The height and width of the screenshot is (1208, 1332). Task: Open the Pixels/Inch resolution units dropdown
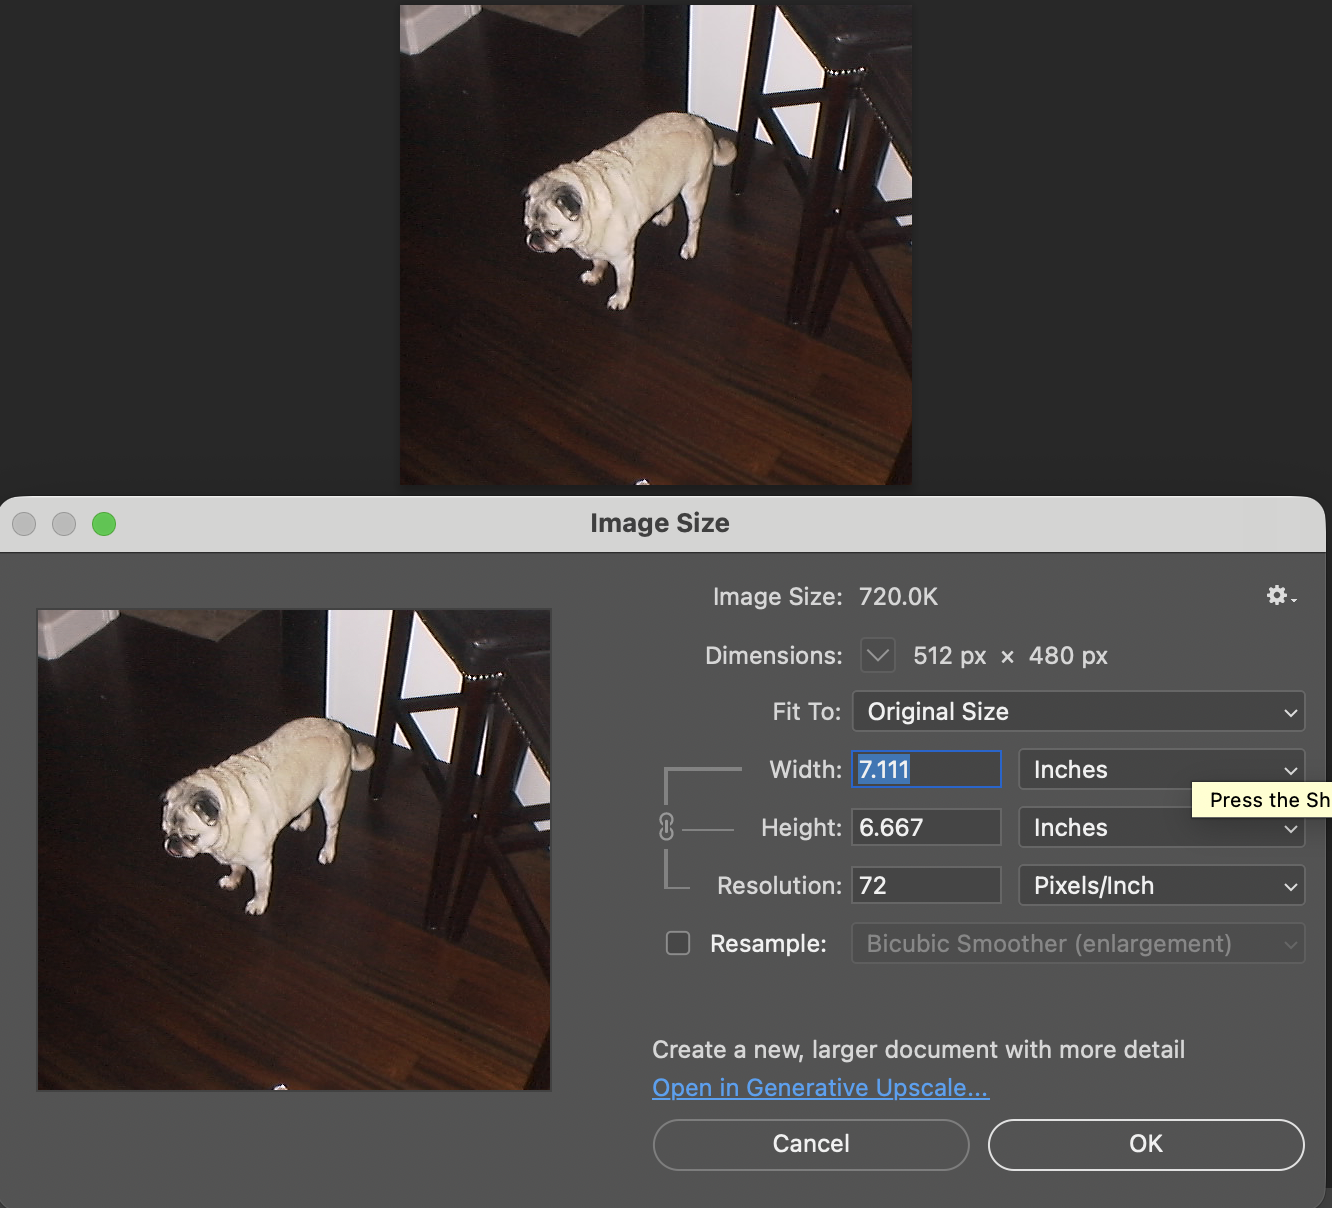coord(1160,885)
